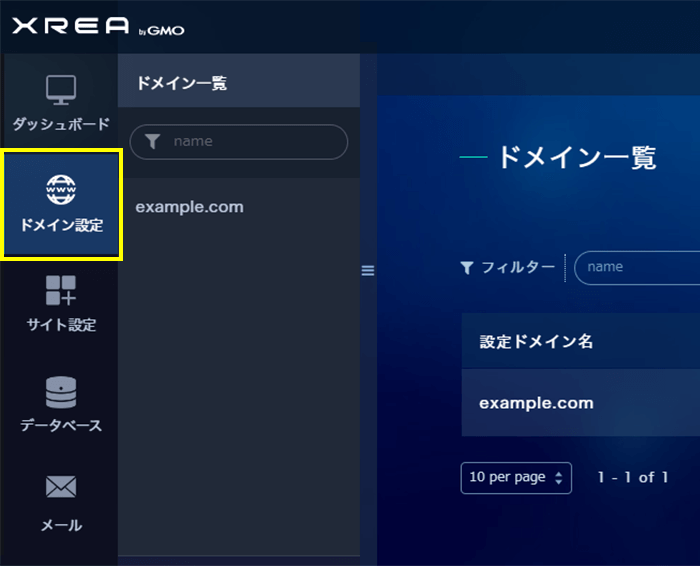This screenshot has width=700, height=566.
Task: Open the 10 per page dropdown
Action: [516, 477]
